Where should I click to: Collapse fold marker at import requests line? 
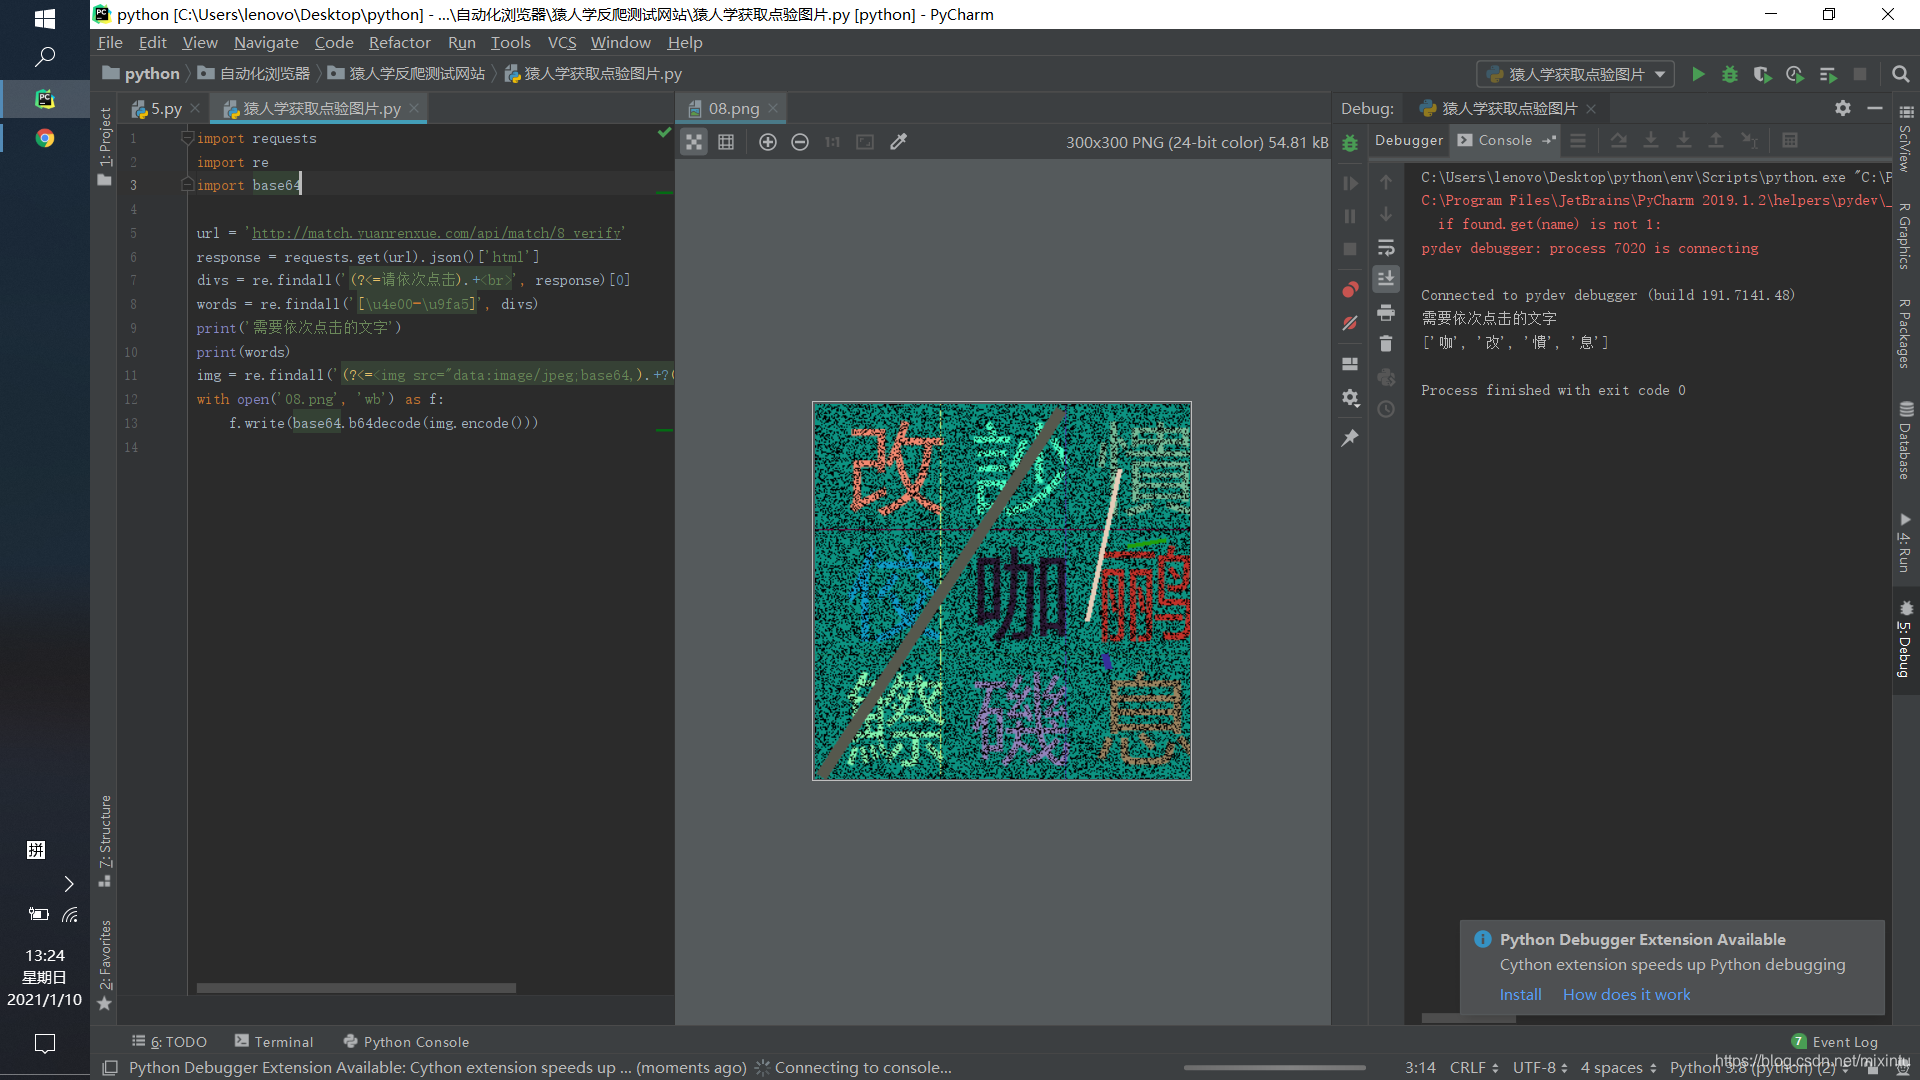click(x=187, y=138)
